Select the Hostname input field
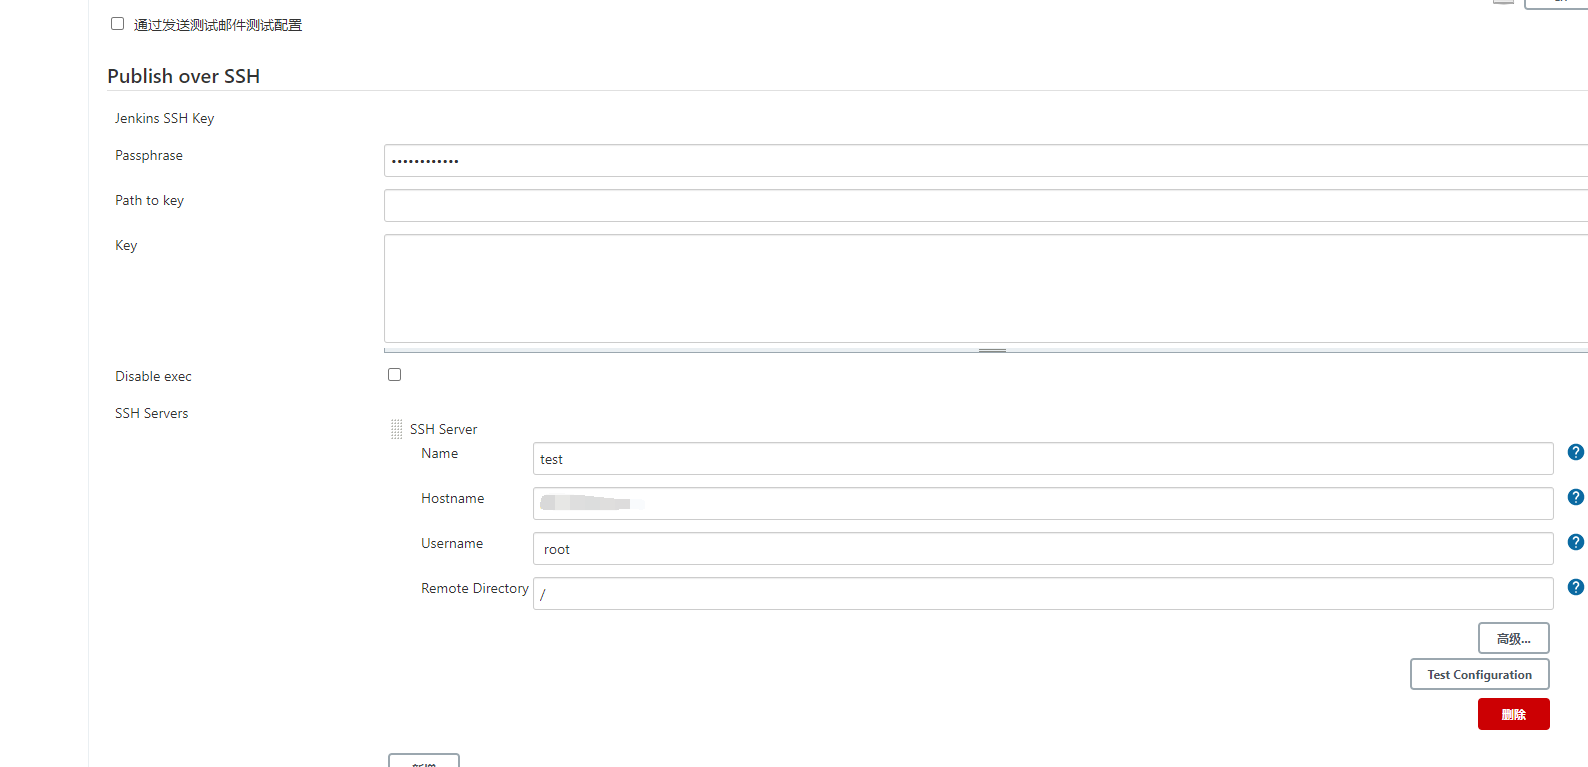1588x767 pixels. pyautogui.click(x=1043, y=503)
